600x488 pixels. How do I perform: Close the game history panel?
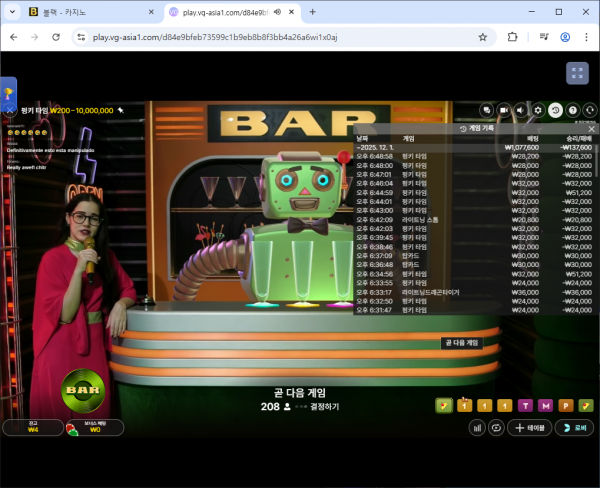591,129
